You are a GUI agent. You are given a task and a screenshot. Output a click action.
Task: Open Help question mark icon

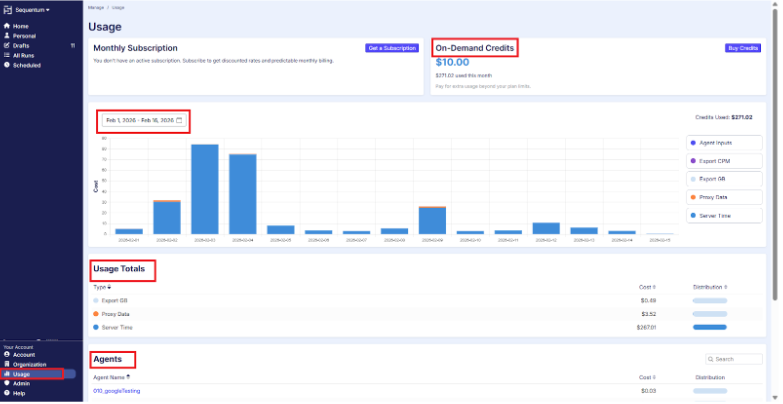[7, 393]
